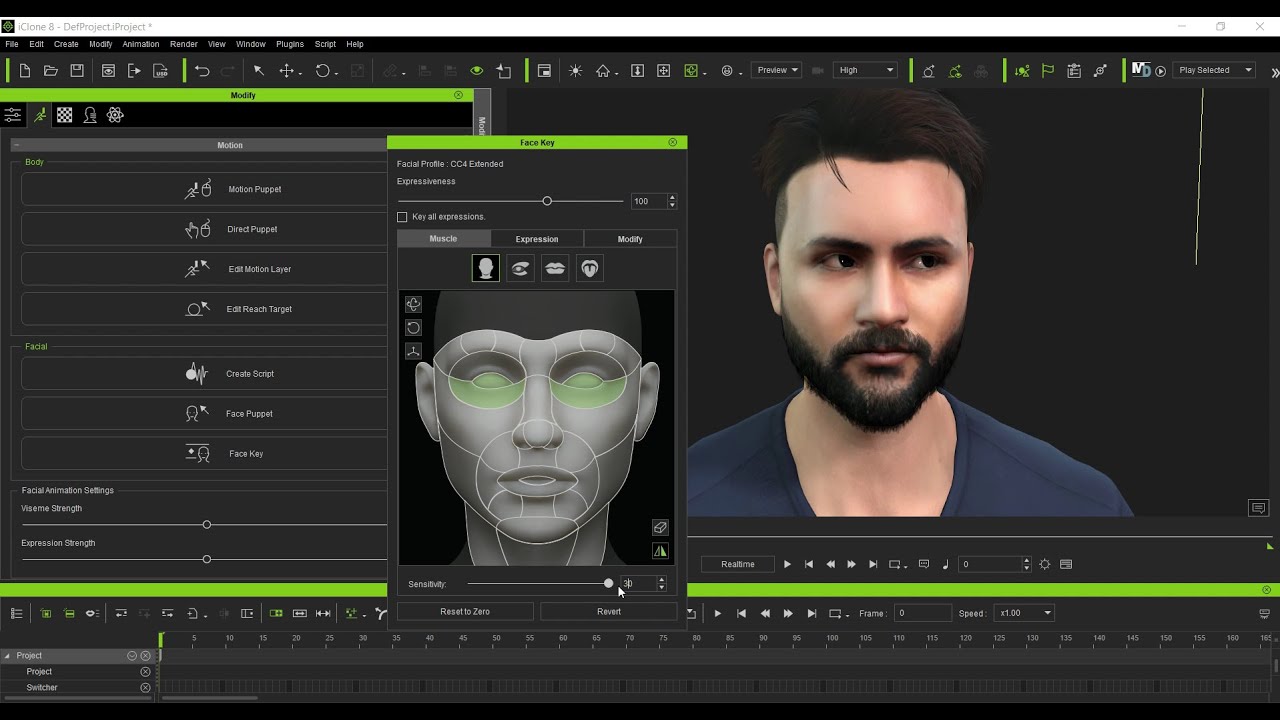
Task: Open the checkerboard Texture tab icon
Action: (x=64, y=115)
